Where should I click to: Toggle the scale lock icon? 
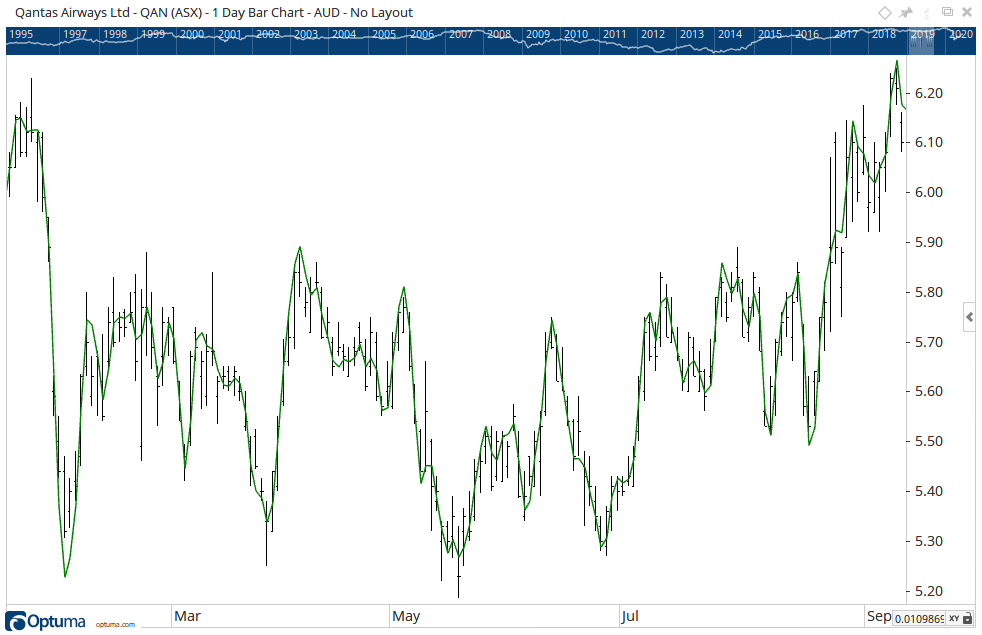(968, 619)
